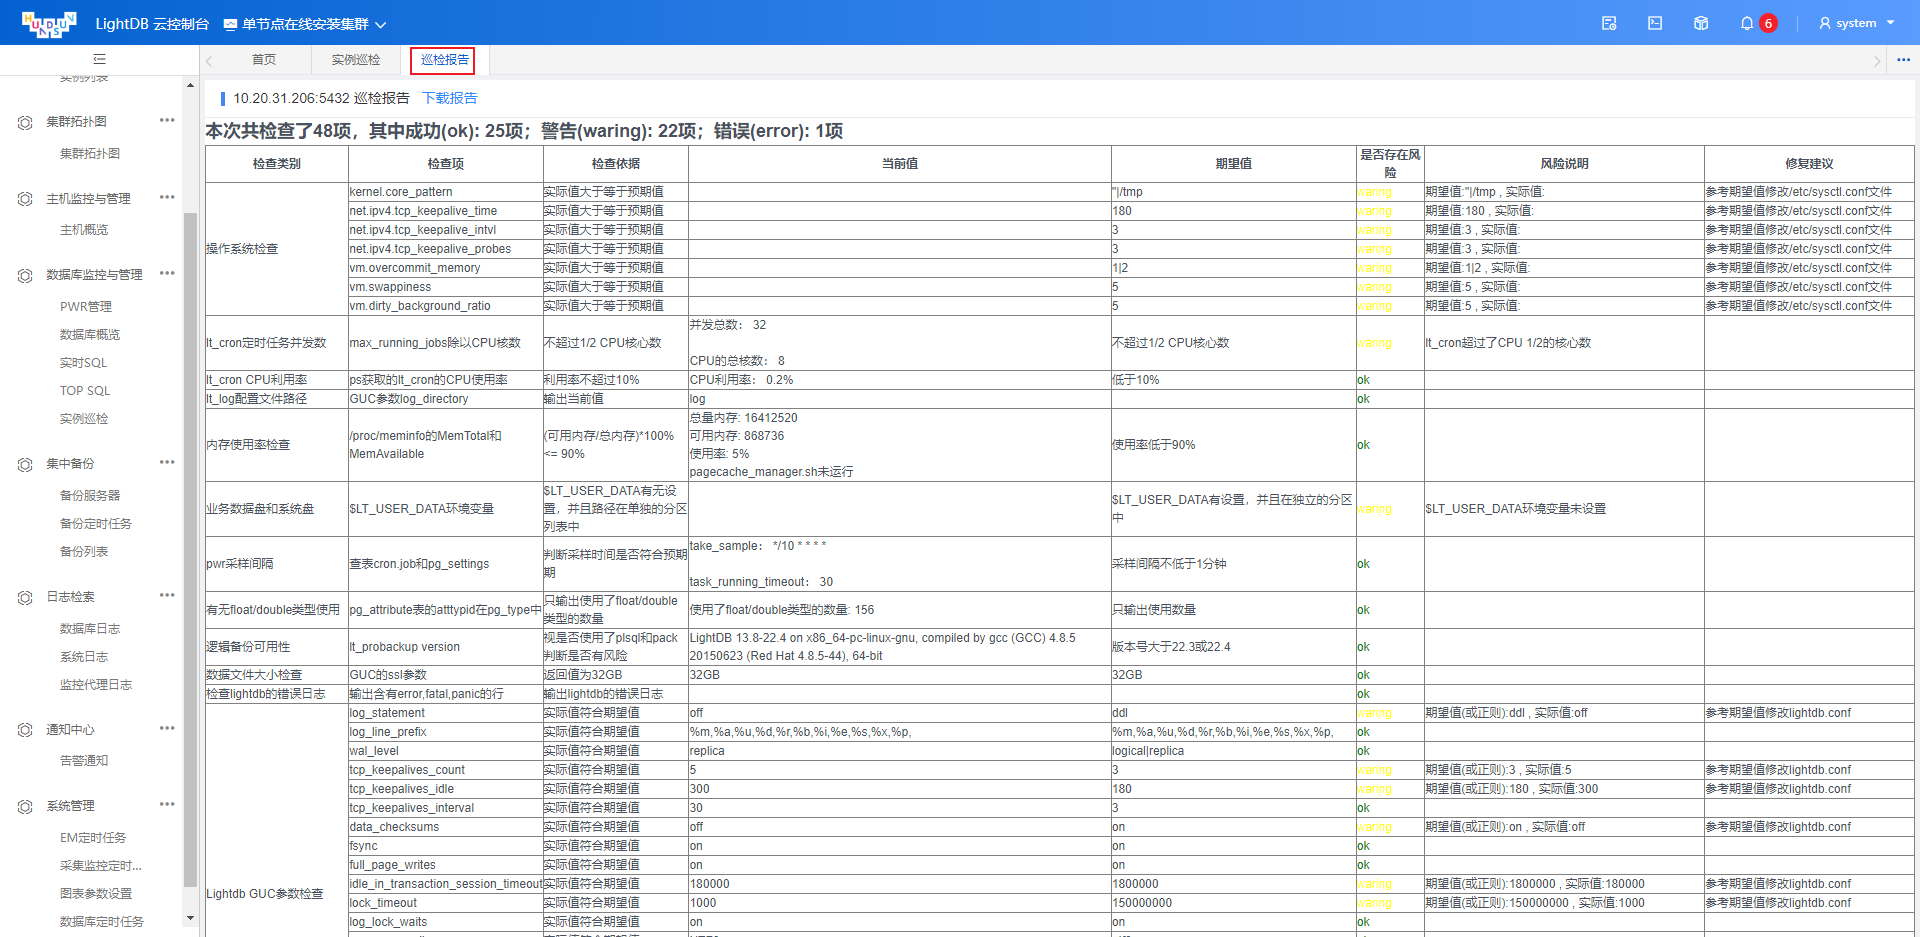The image size is (1920, 937).
Task: Open the terminal console icon in header
Action: pos(1655,23)
